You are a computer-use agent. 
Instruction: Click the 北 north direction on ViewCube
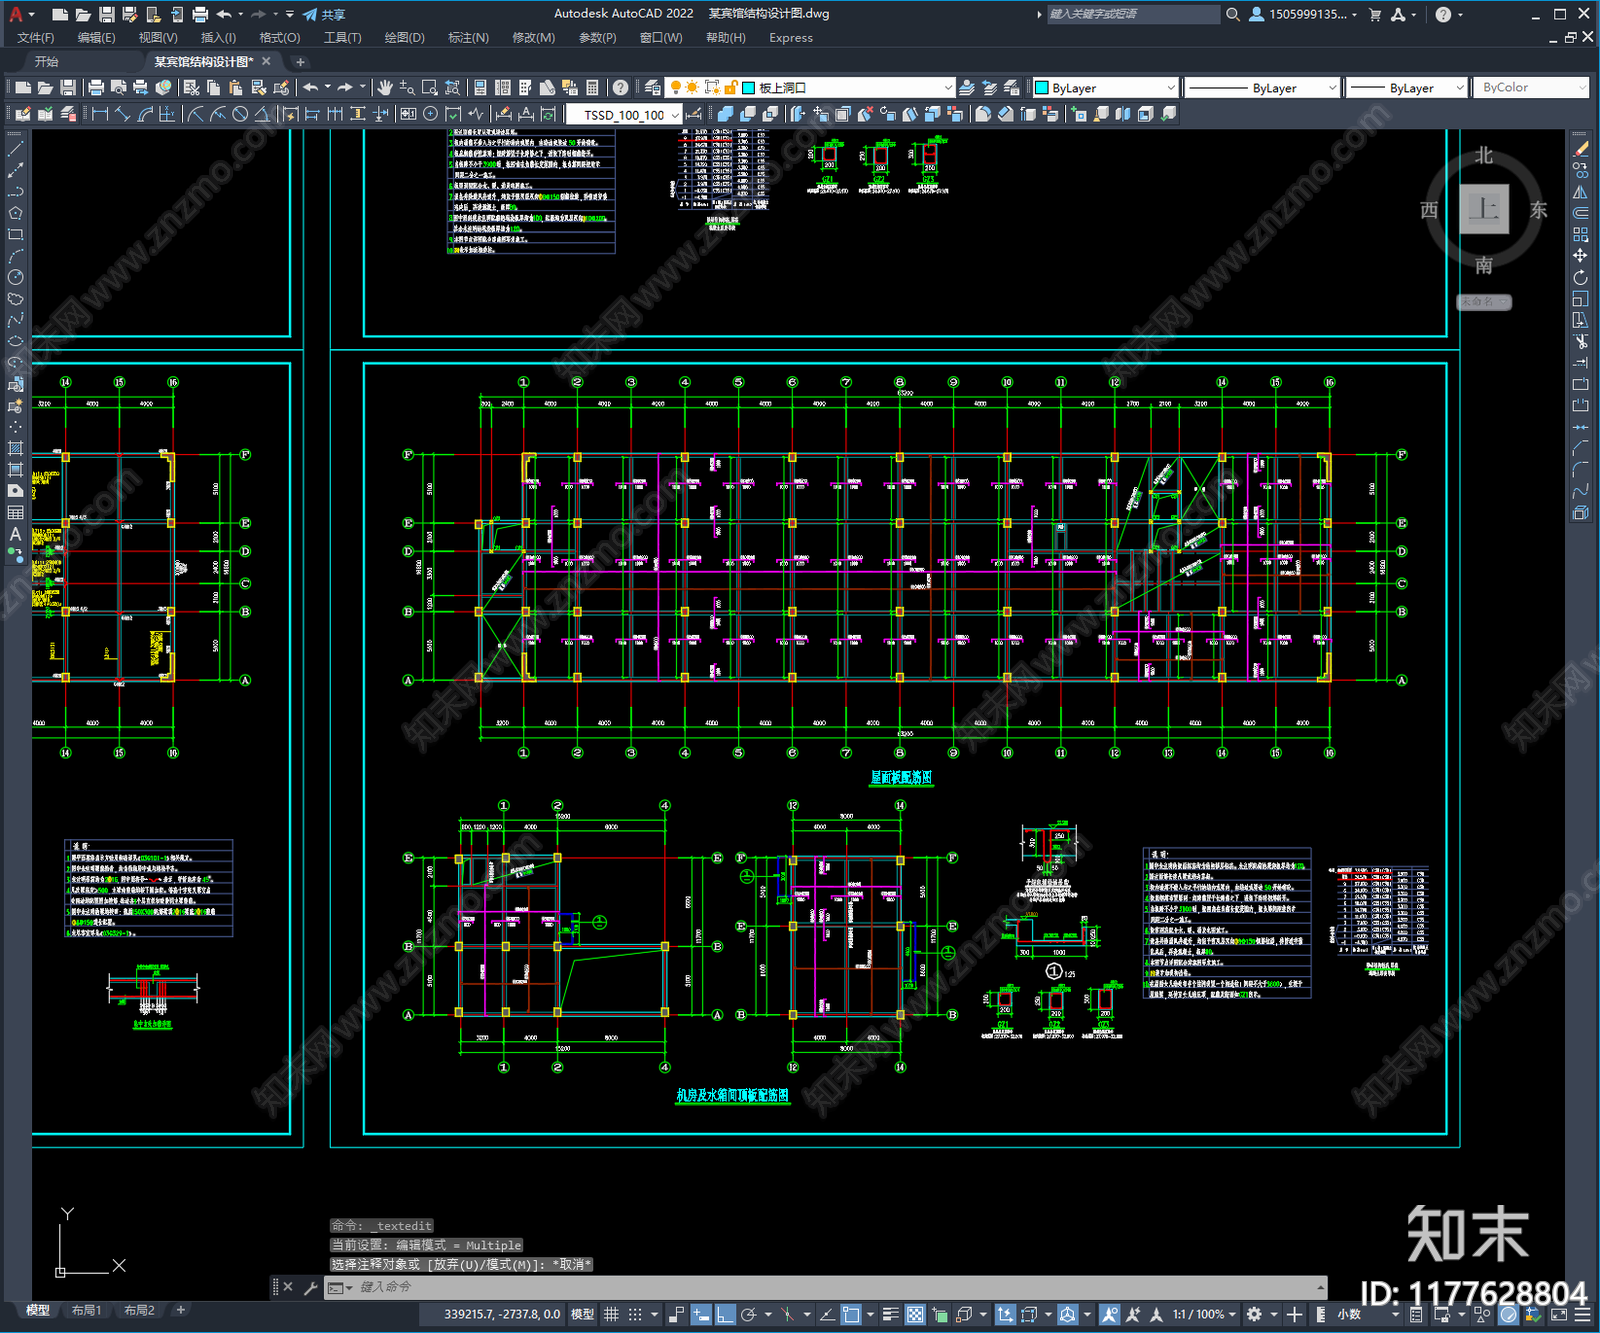click(x=1484, y=156)
